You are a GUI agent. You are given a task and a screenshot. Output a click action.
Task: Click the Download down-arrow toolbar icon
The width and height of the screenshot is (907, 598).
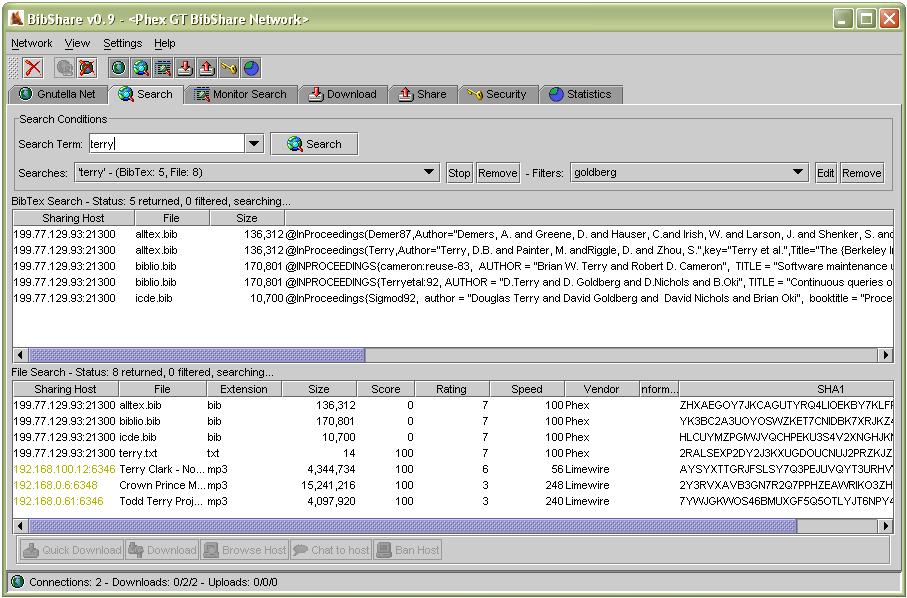click(186, 67)
